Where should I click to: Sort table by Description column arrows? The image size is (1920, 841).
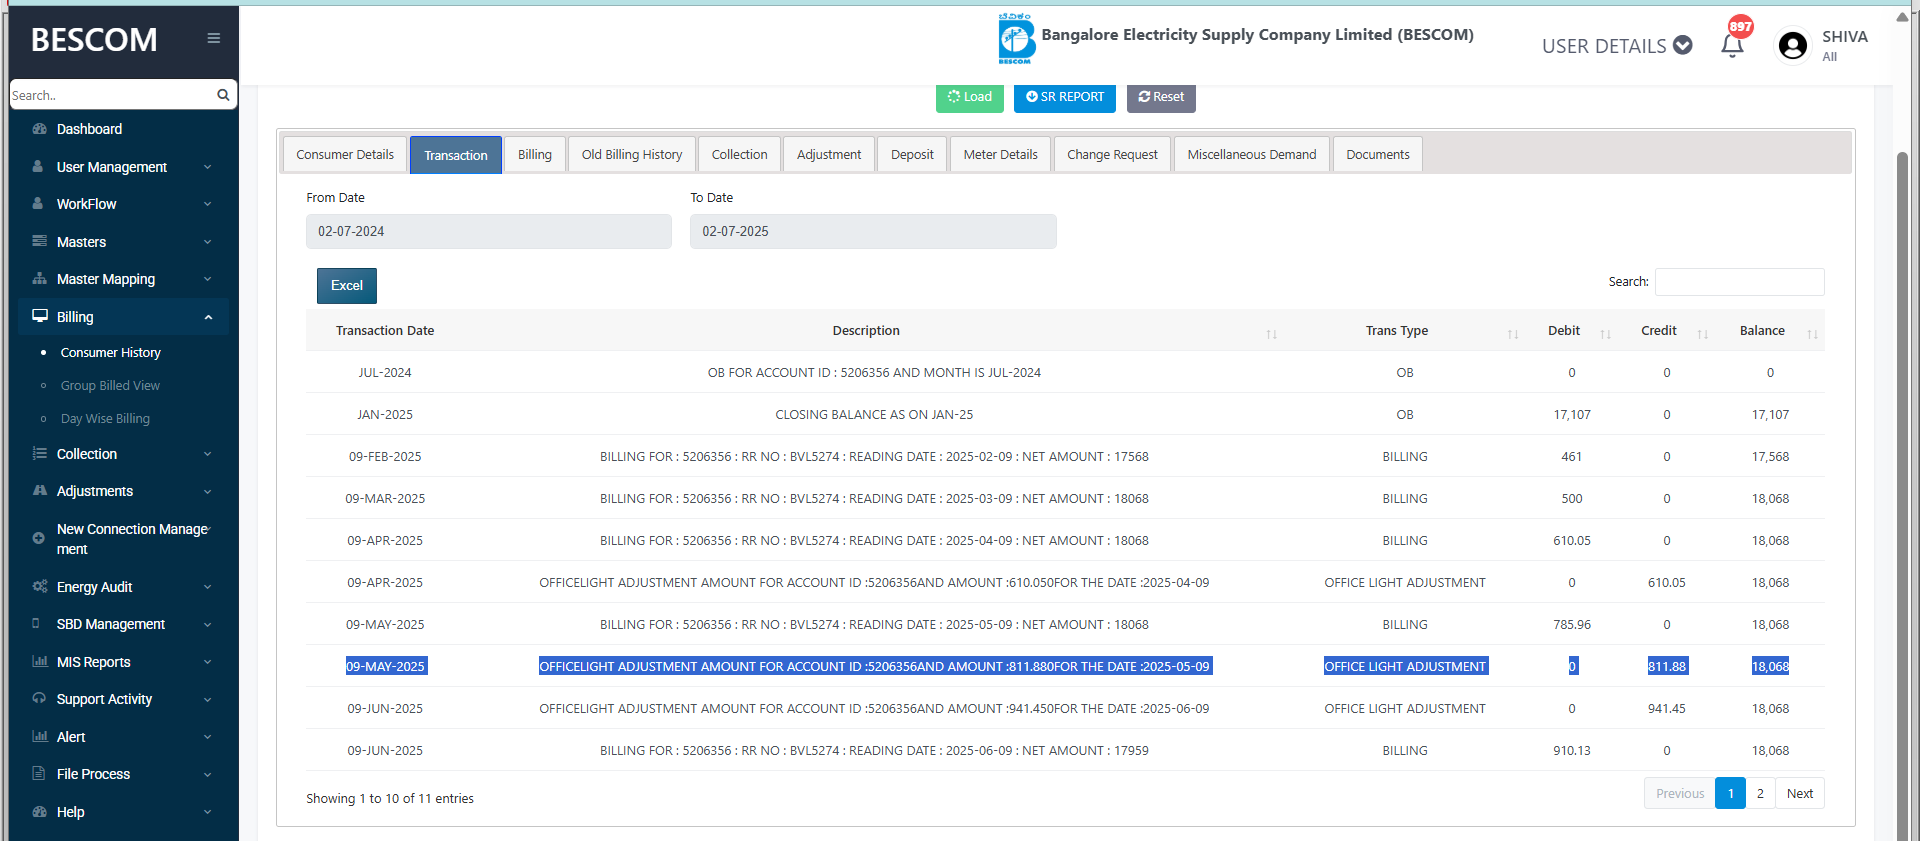(x=1271, y=334)
